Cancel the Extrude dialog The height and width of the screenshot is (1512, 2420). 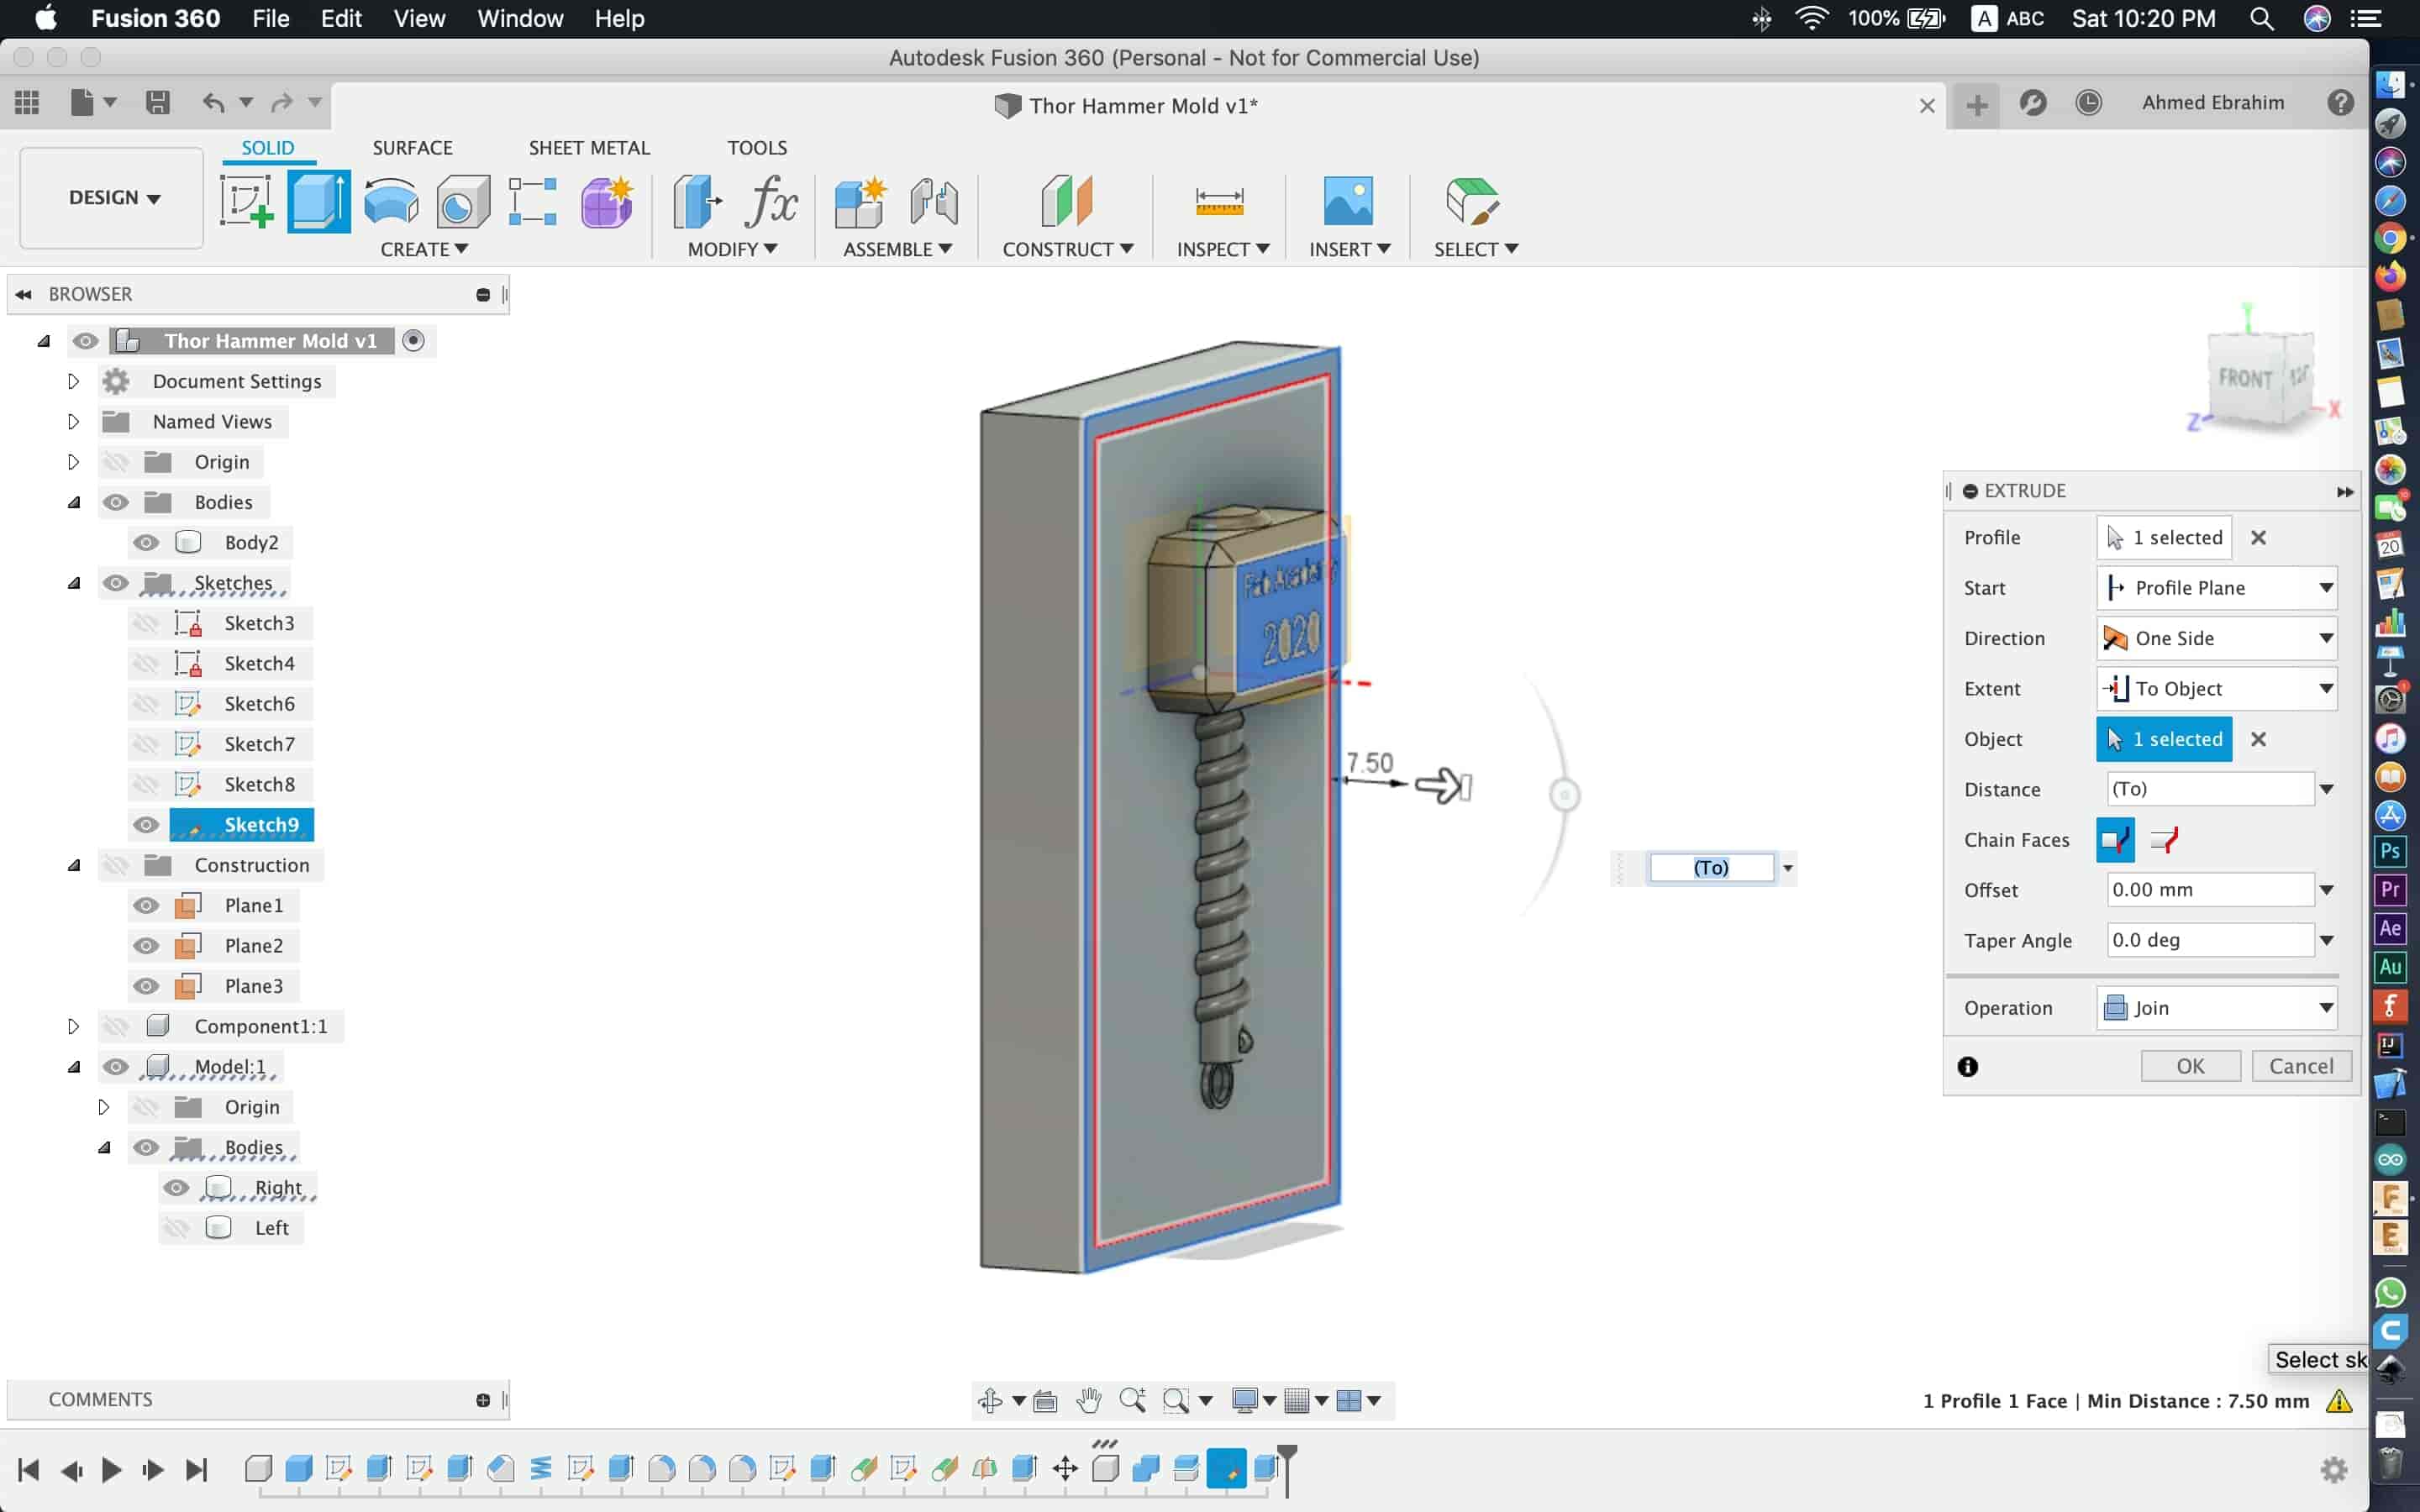2300,1066
